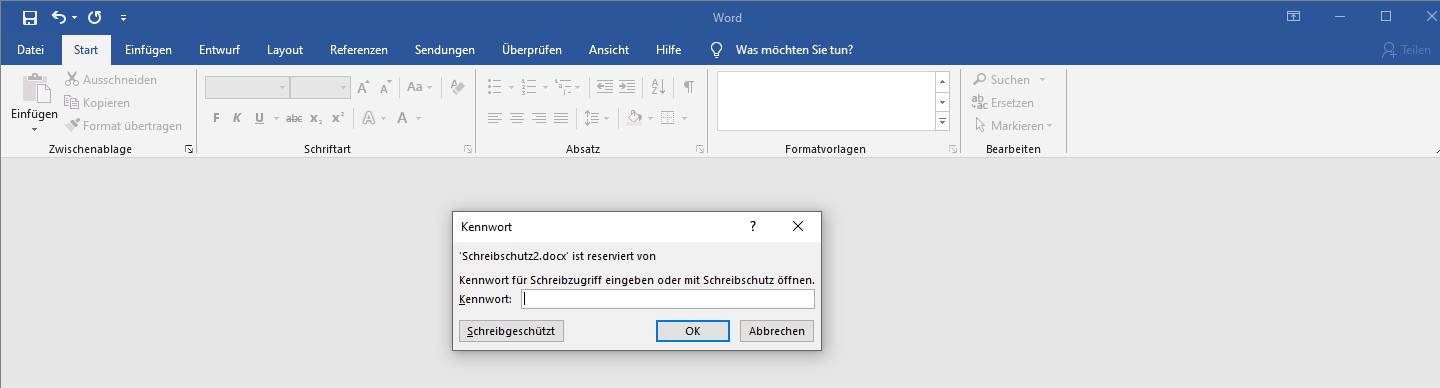Open the Datei tab
Screen dimensions: 1440x388
click(x=31, y=50)
